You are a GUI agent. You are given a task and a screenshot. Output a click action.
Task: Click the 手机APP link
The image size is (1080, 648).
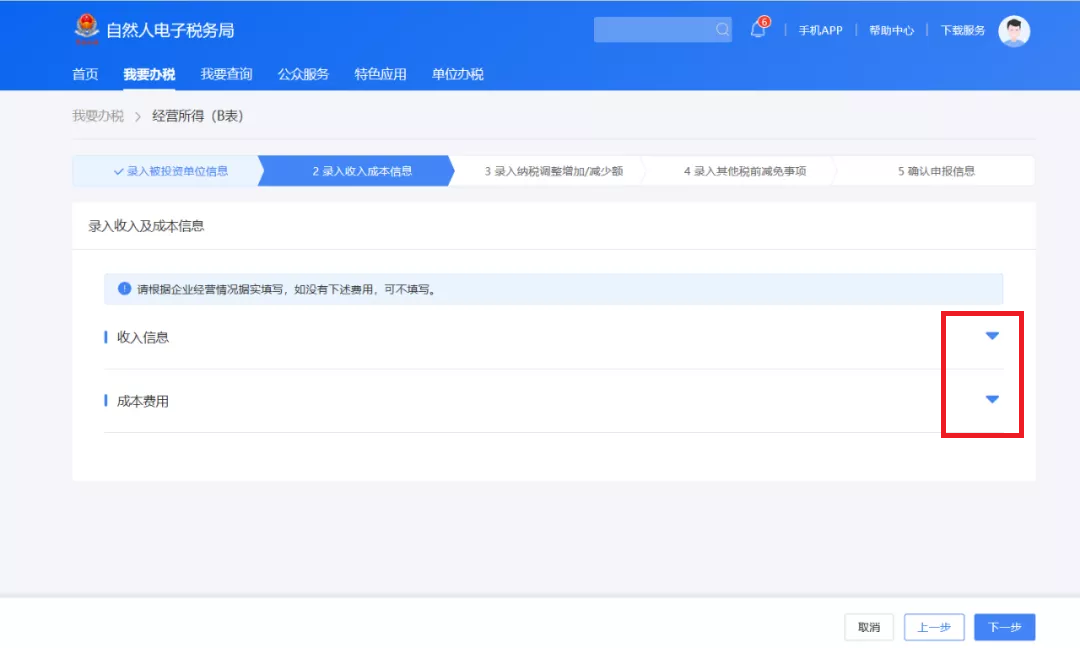[x=820, y=31]
